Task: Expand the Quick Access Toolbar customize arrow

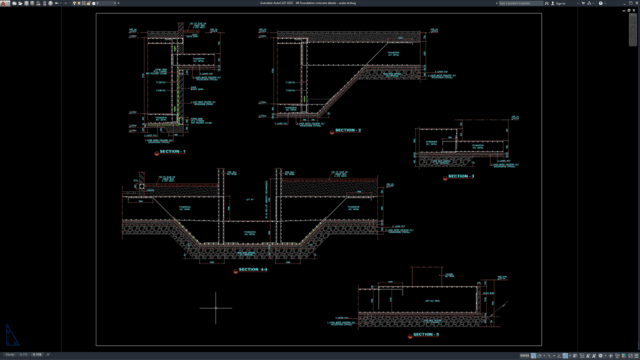Action: pos(119,3)
